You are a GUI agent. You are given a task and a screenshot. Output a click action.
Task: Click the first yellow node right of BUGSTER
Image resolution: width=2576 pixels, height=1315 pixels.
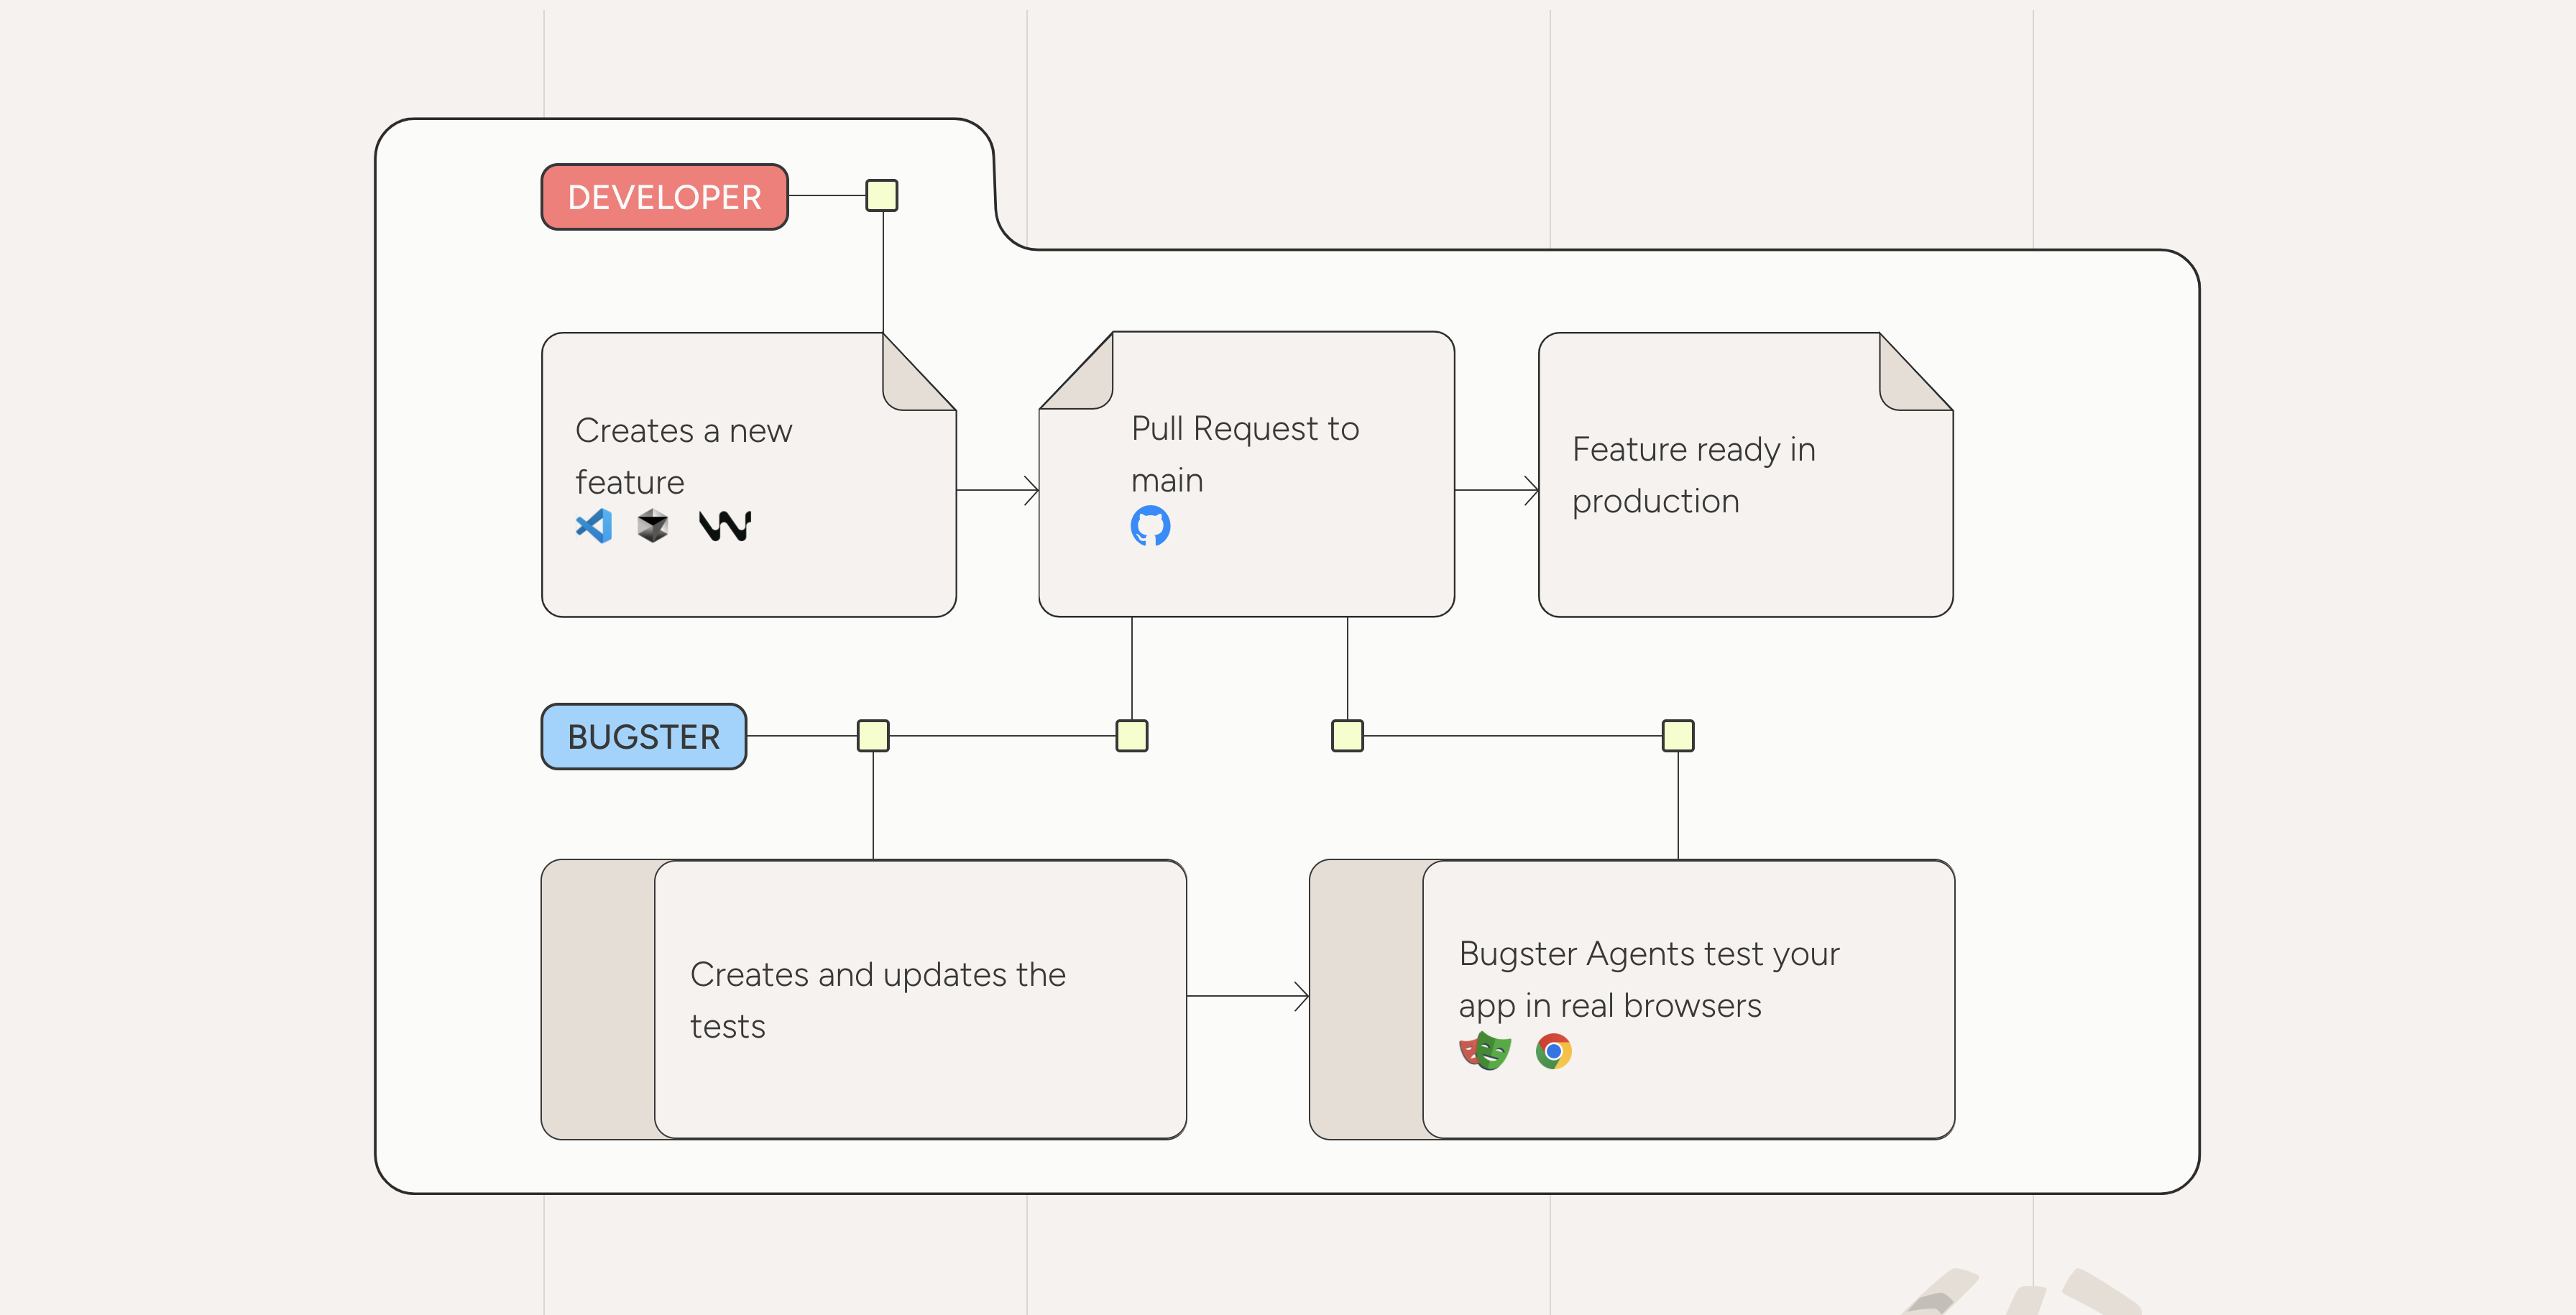coord(873,736)
